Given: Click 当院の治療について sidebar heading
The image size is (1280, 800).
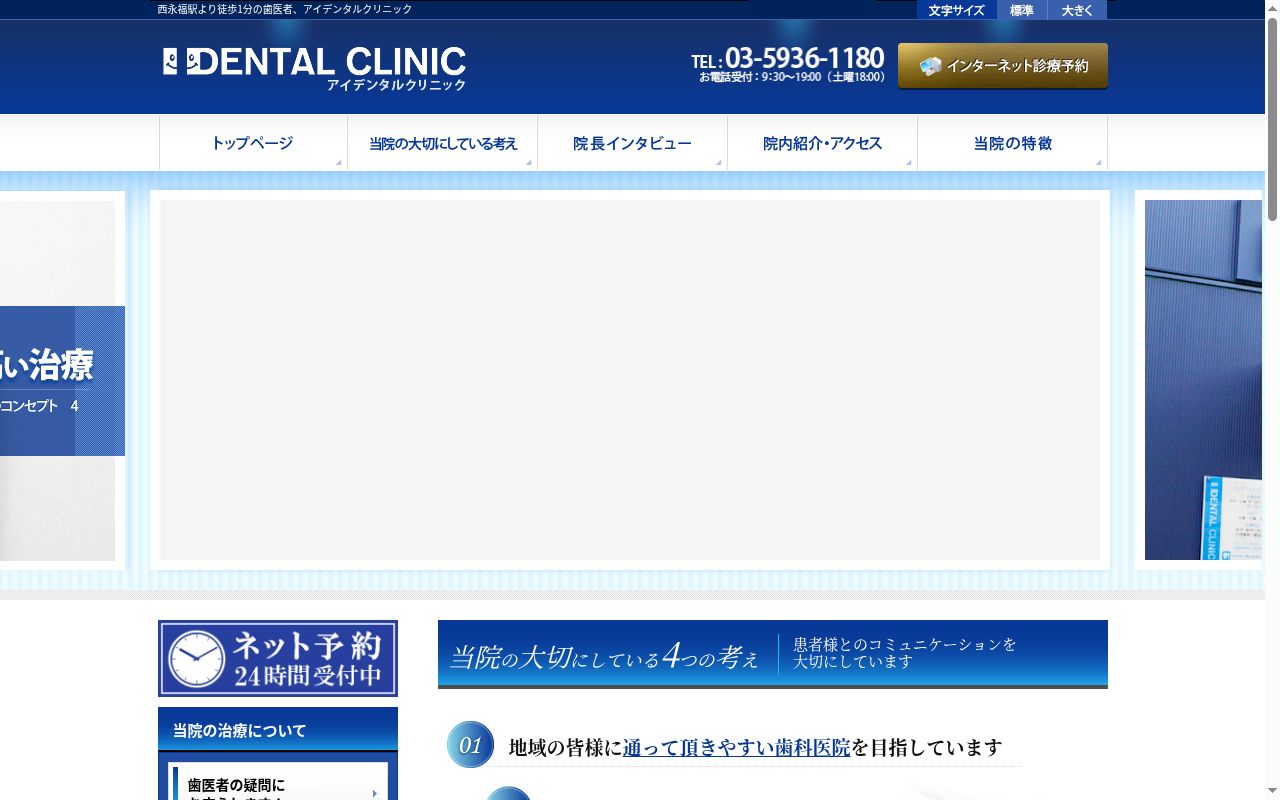Looking at the screenshot, I should [x=278, y=730].
